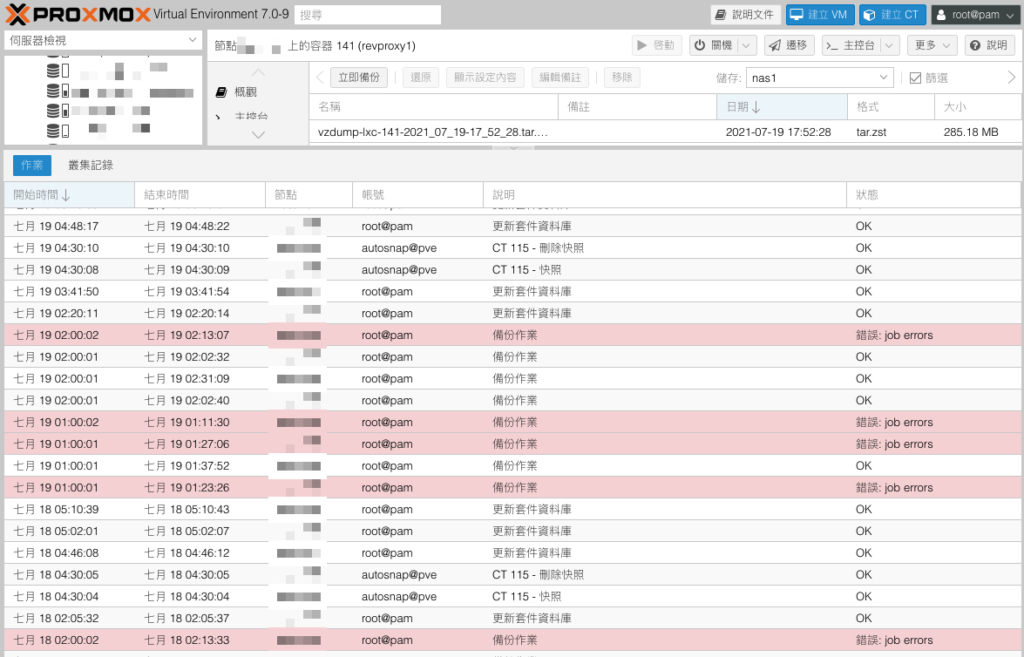Click the 說明 column header in tasks
Image resolution: width=1024 pixels, height=657 pixels.
point(665,195)
